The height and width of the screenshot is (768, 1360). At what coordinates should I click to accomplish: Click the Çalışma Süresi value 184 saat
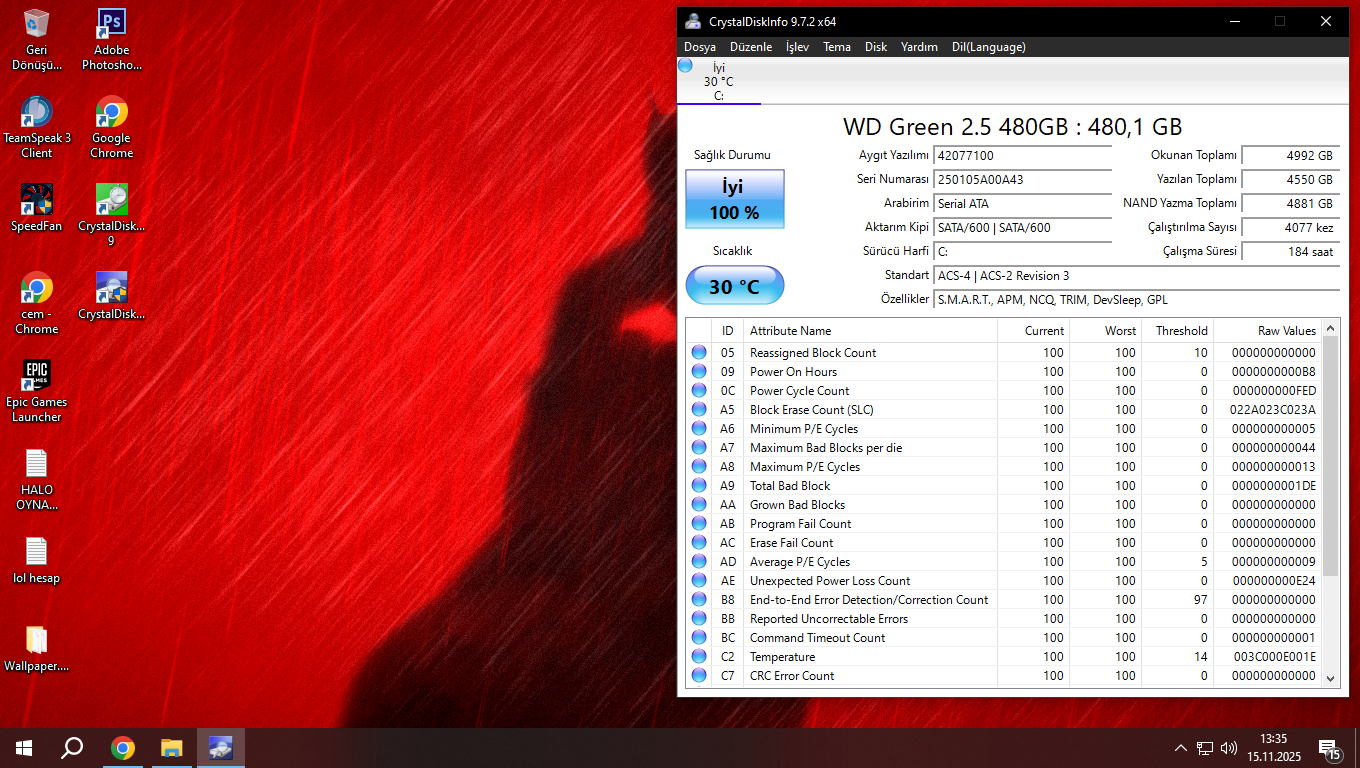1290,252
